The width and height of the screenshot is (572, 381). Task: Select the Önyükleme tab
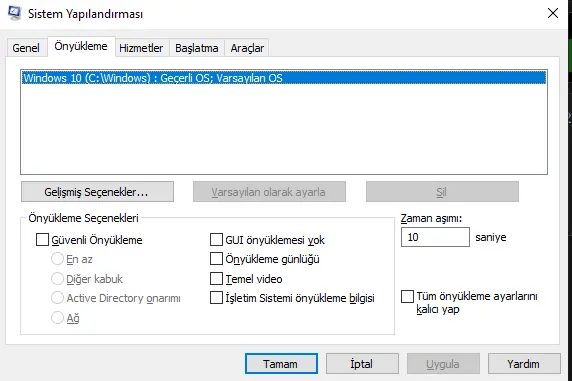81,46
